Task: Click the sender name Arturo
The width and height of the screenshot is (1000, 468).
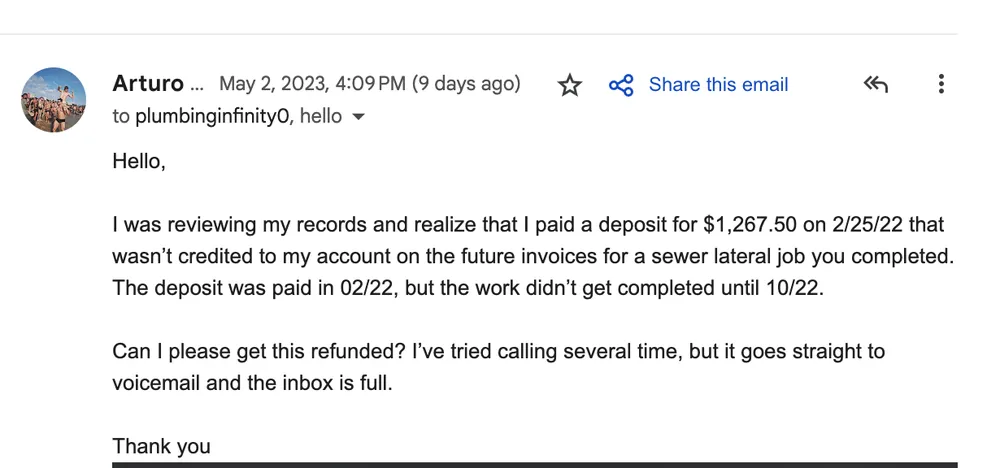Action: (148, 84)
